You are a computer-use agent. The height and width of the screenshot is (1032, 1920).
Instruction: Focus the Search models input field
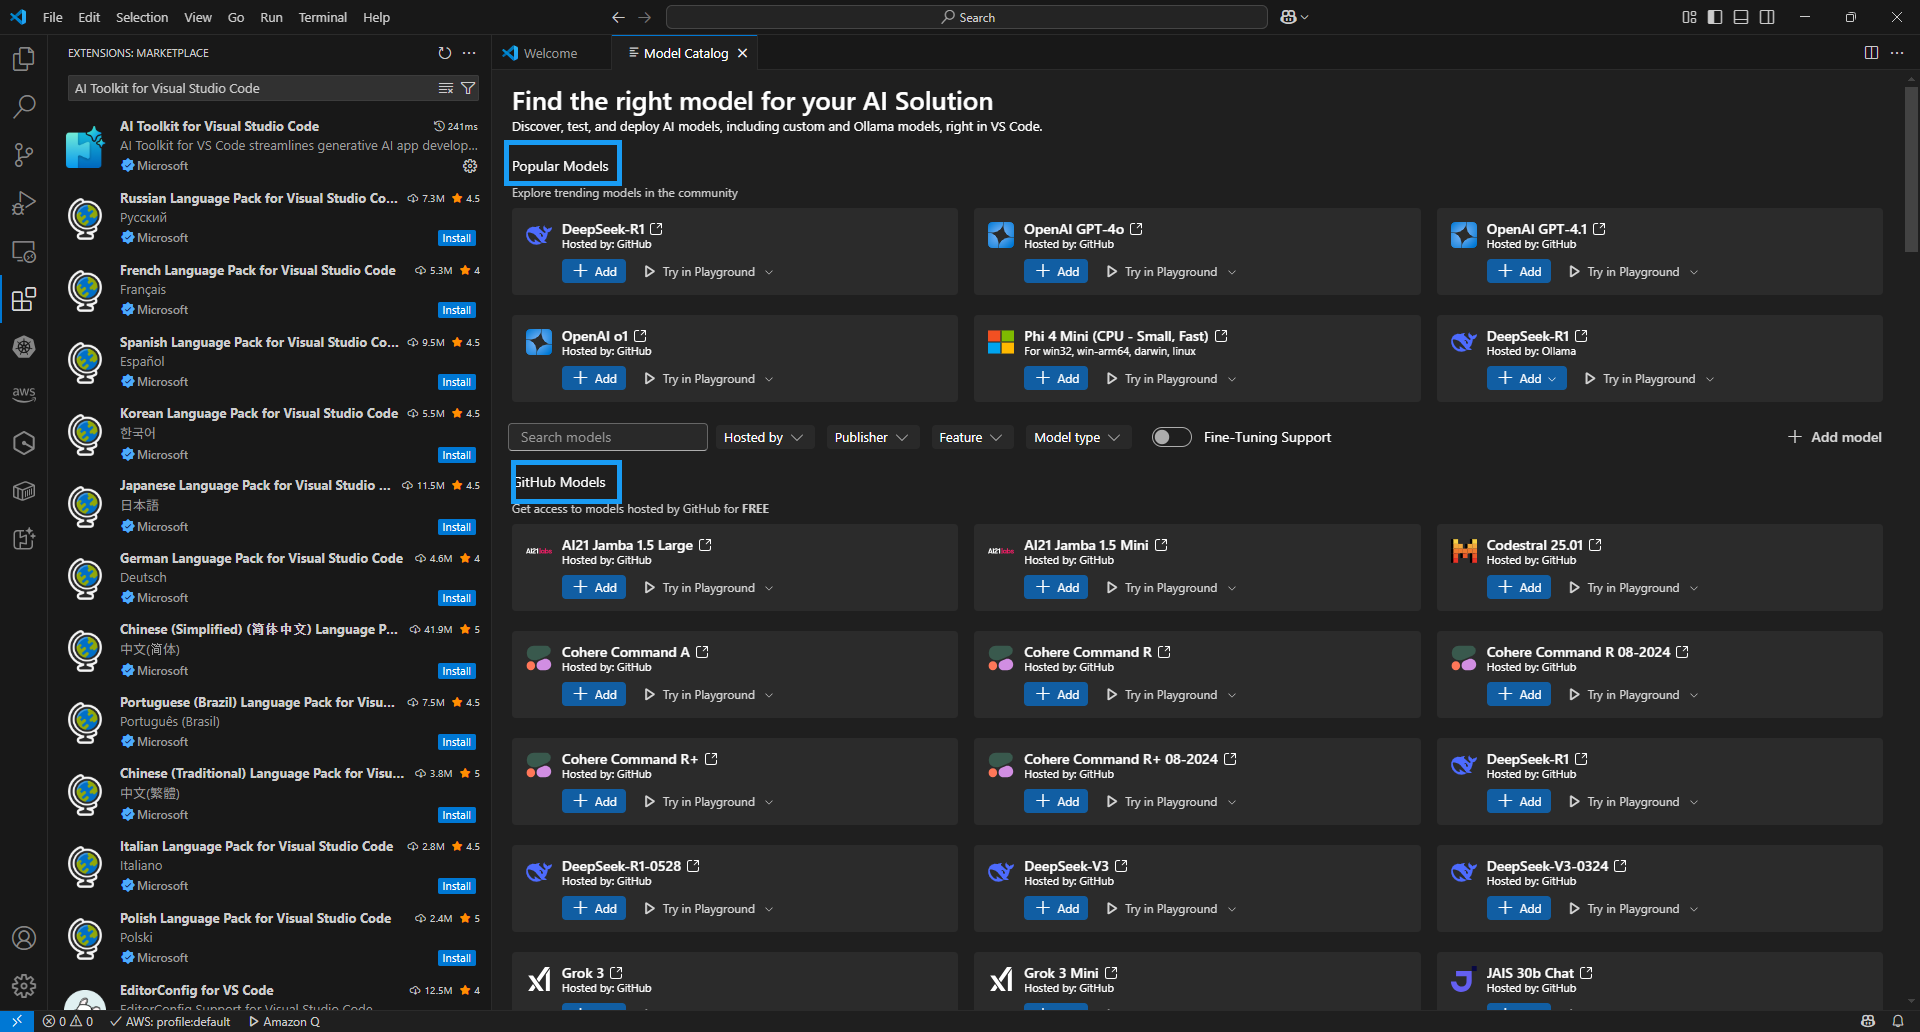coord(608,437)
